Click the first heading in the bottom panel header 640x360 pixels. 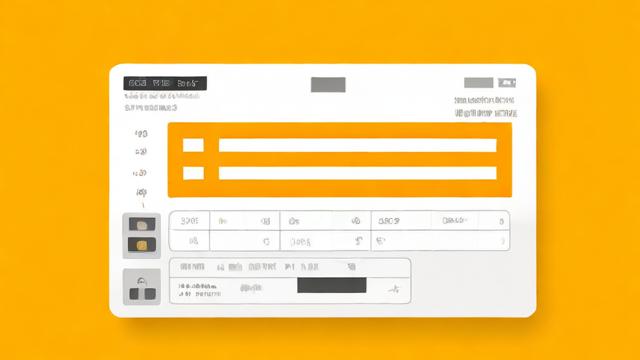[x=192, y=267]
